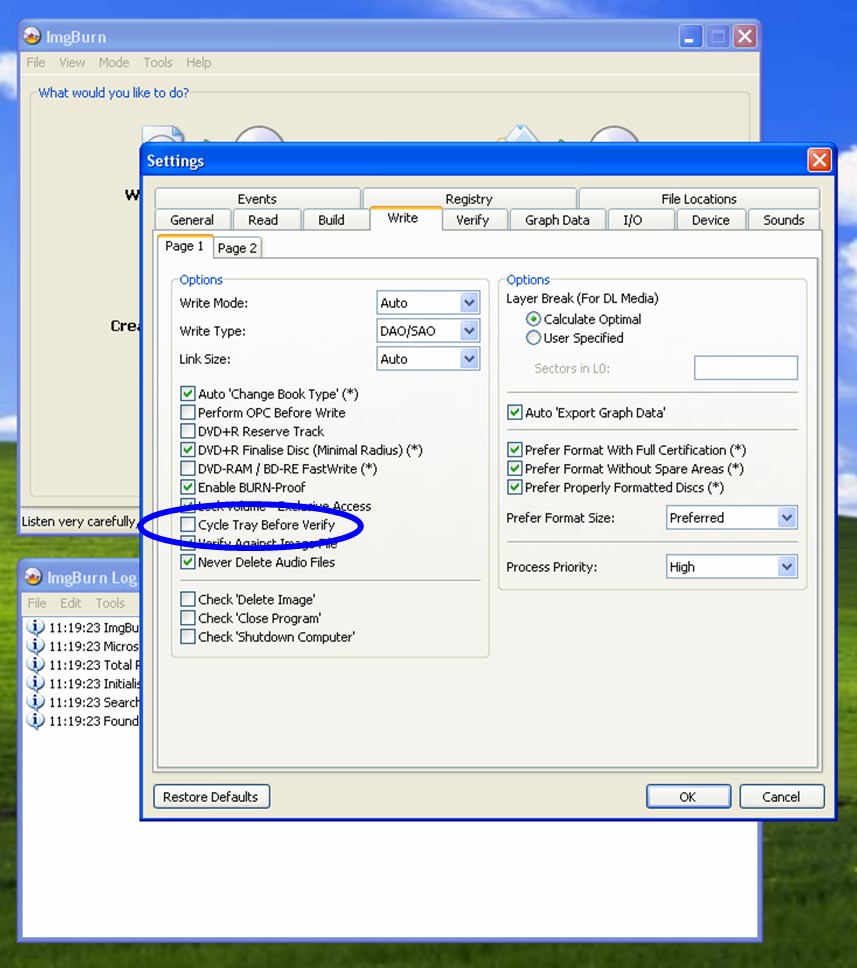Click info icon beside 11:19:23 ImgBu log entry
Screen dimensions: 857x968
[36, 627]
